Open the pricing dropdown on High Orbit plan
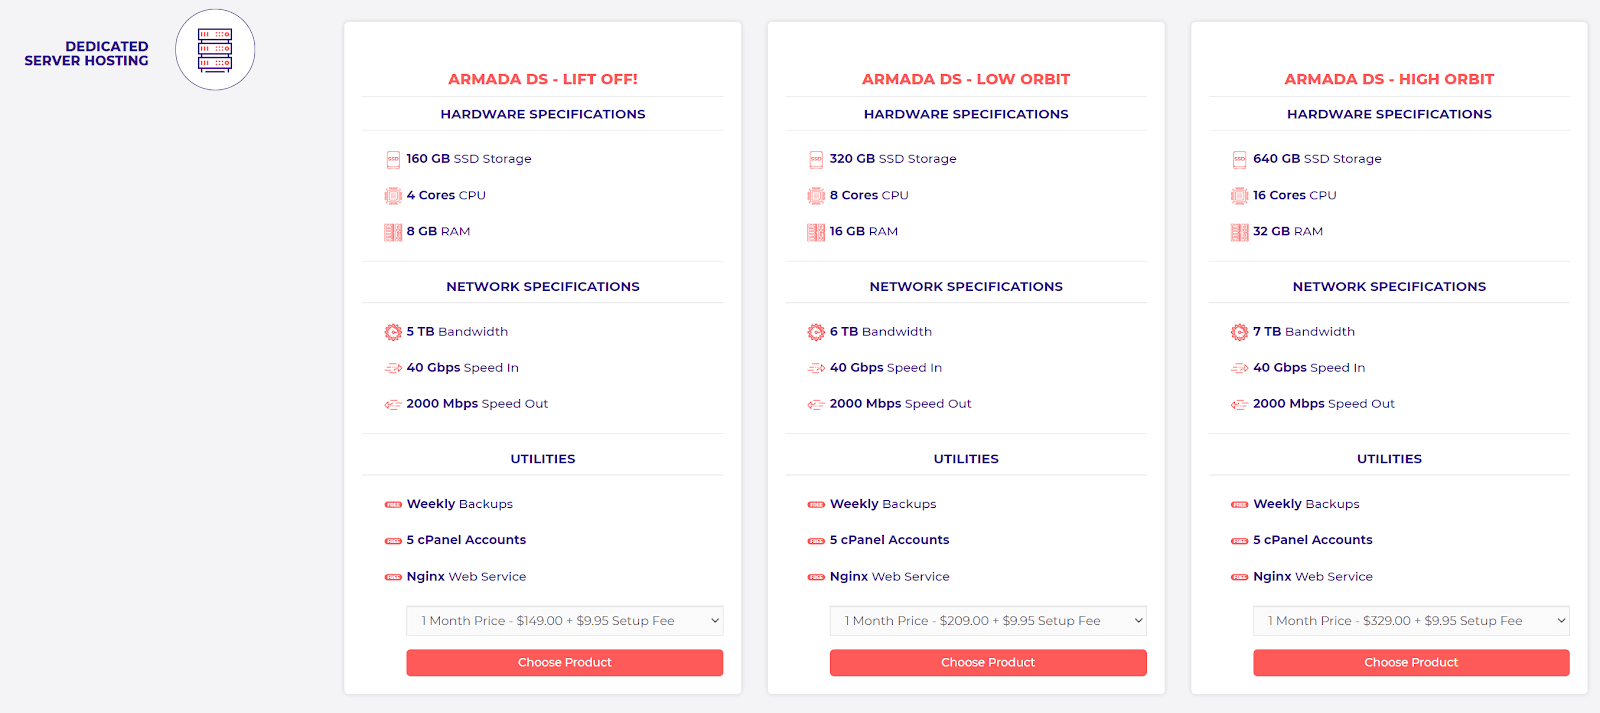 coord(1410,620)
